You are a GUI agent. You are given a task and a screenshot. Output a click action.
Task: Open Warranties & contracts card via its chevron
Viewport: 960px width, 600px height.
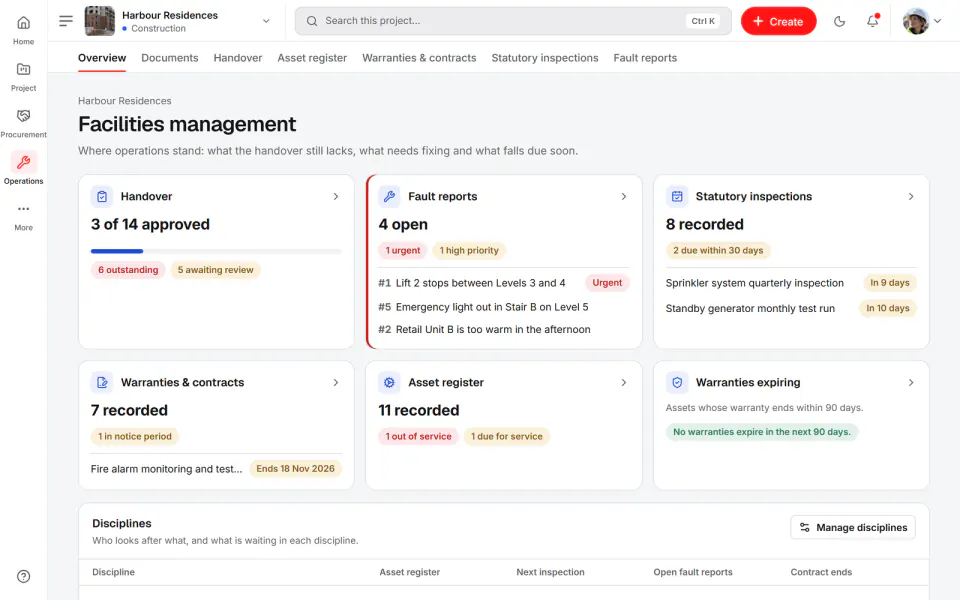tap(336, 383)
